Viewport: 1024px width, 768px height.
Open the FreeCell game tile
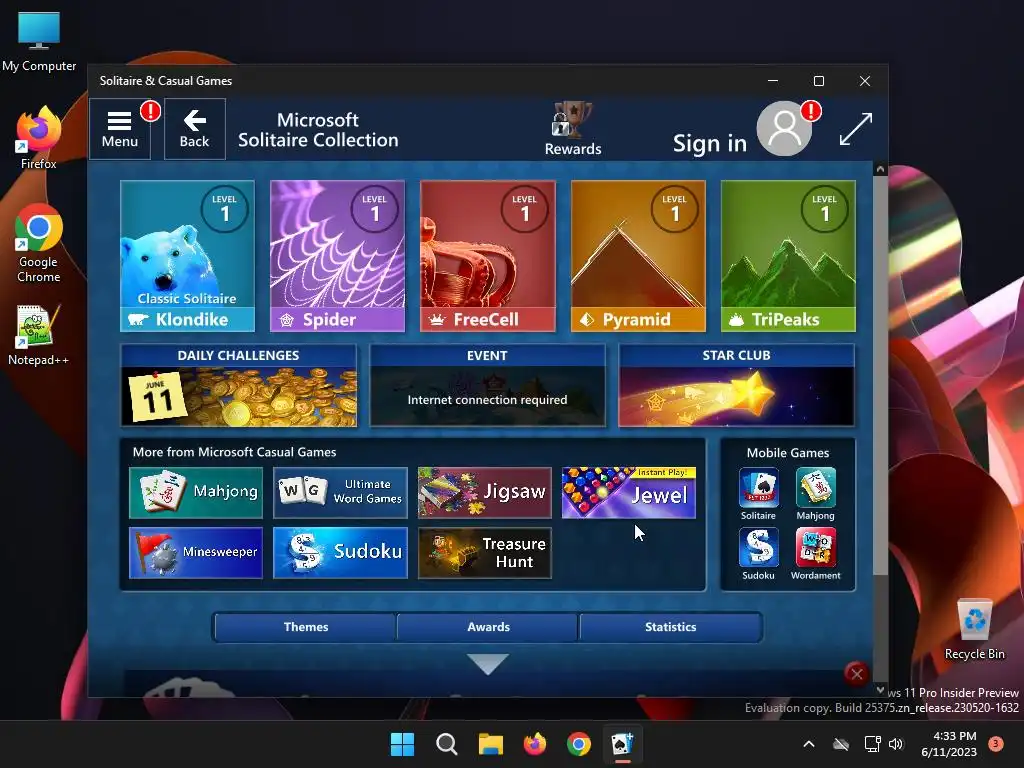488,256
